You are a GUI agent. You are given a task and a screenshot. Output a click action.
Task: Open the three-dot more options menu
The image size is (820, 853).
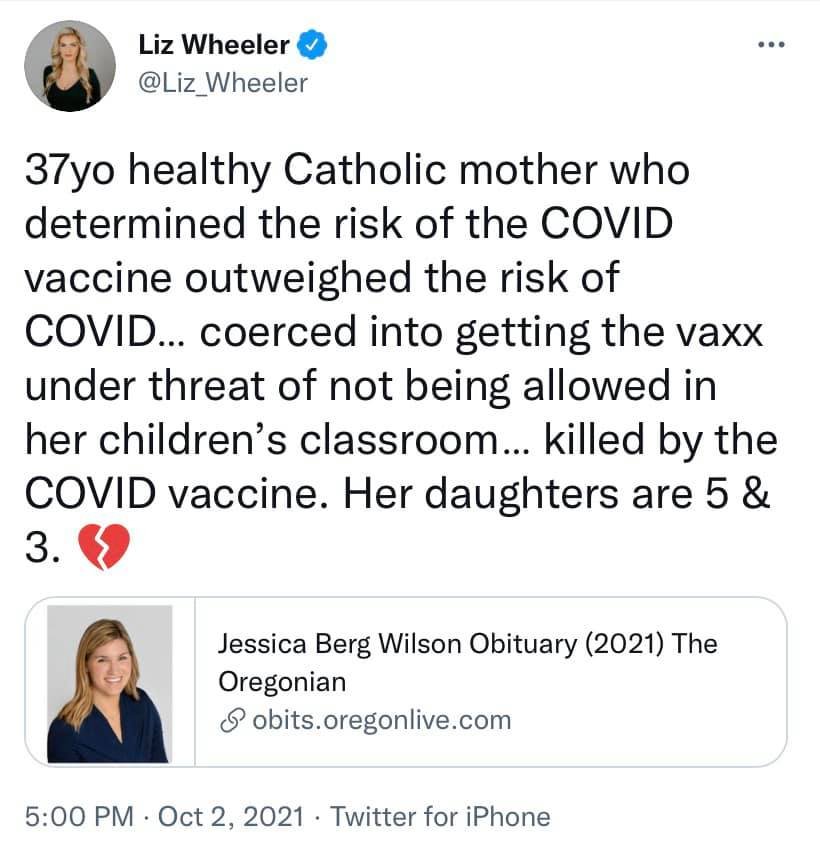point(771,45)
